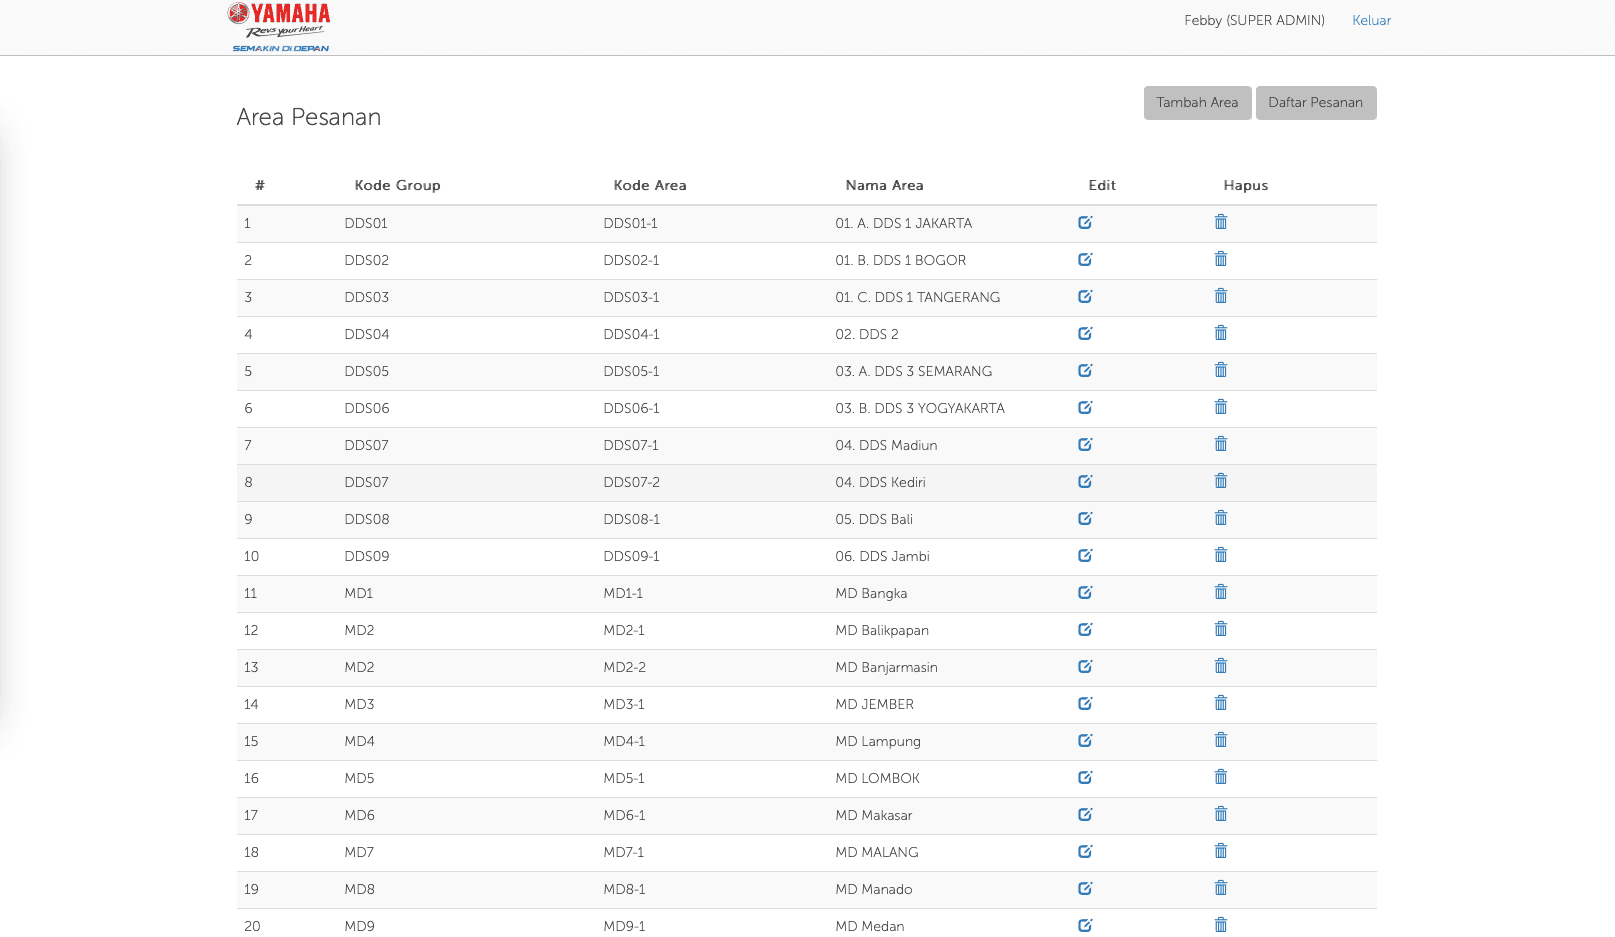Remove the 02. DDS 2 area

pos(1221,333)
